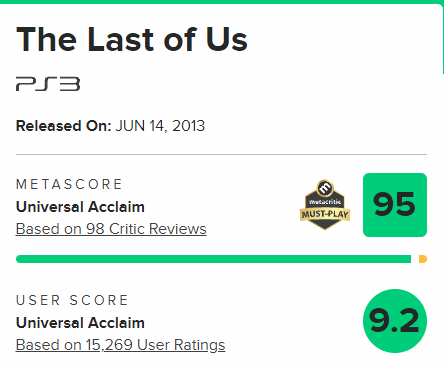Click the USER SCORE section label
Screen dimensions: 444x366
(72, 300)
